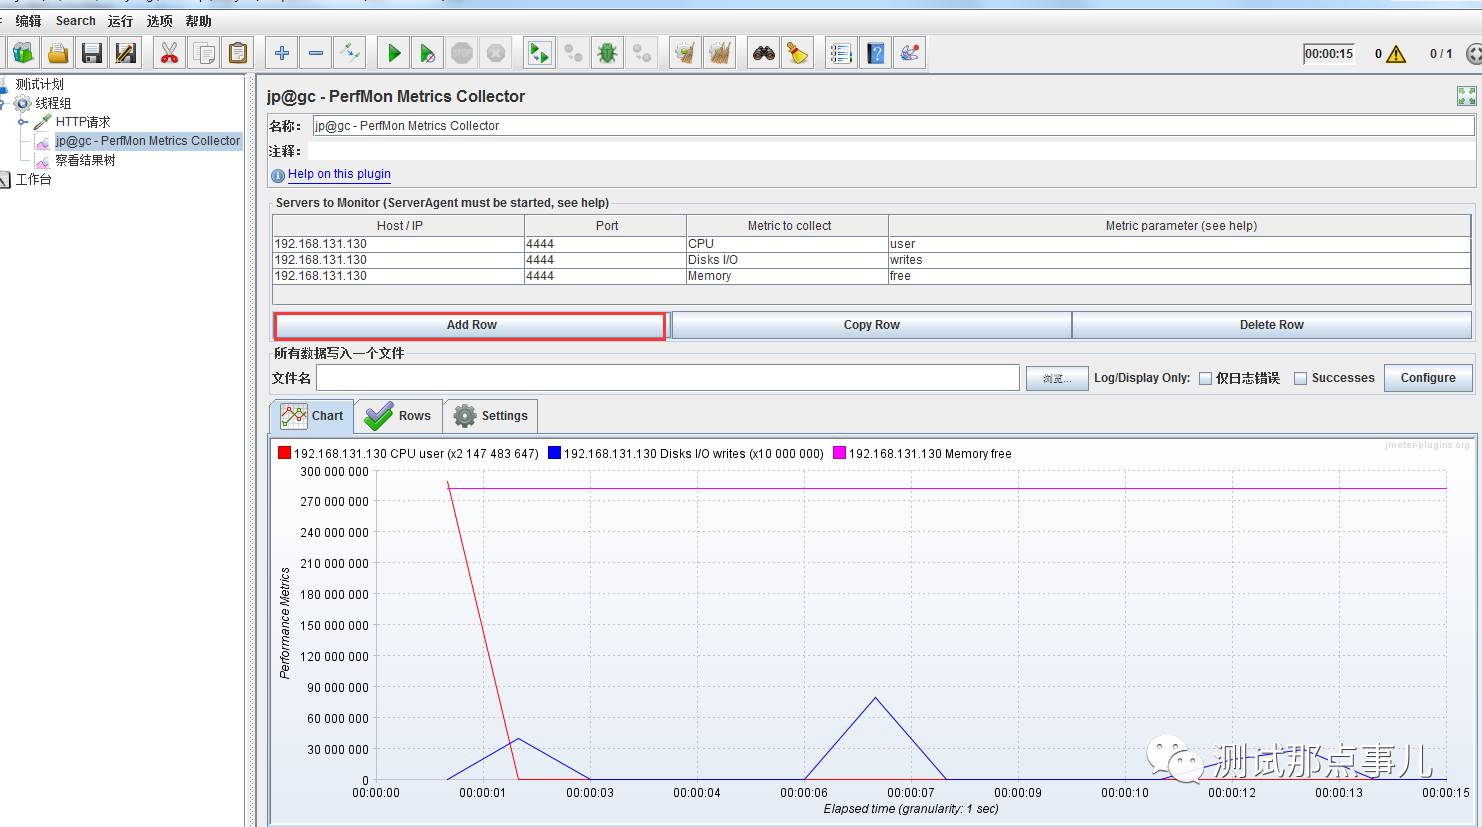1482x827 pixels.
Task: Save the test plan with floppy icon
Action: pos(92,53)
